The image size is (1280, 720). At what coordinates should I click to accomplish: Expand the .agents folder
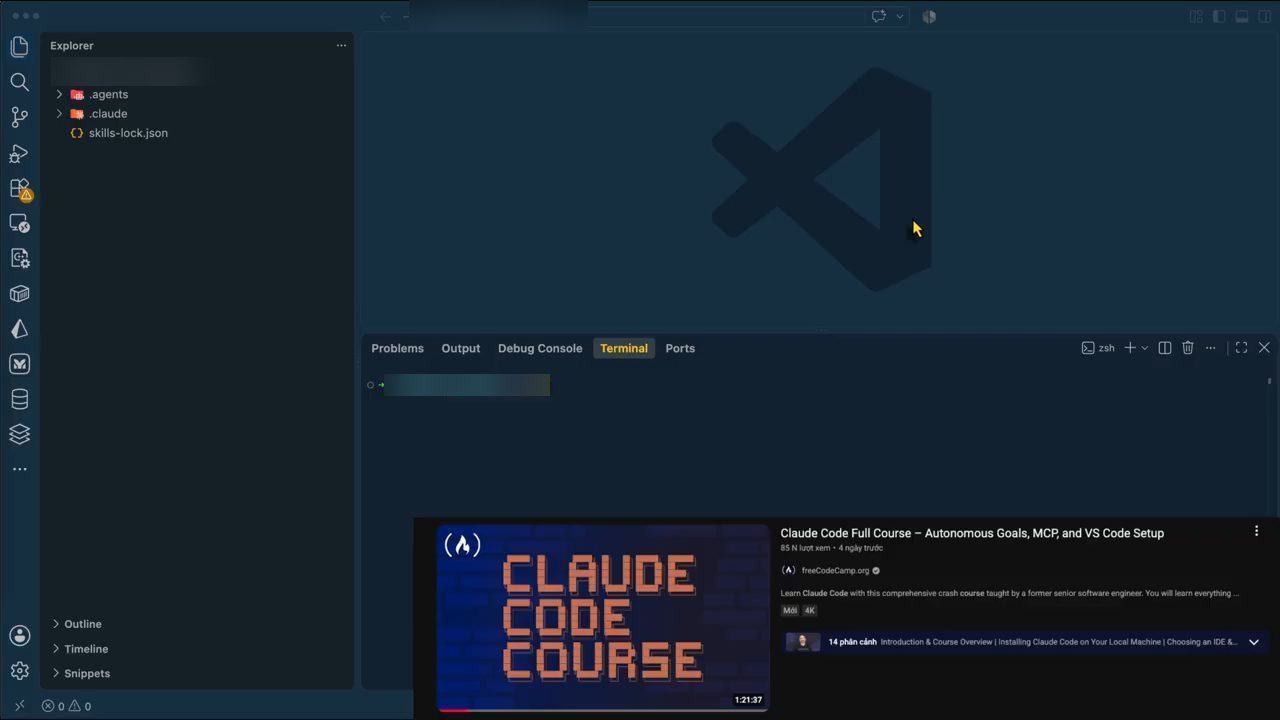[108, 95]
